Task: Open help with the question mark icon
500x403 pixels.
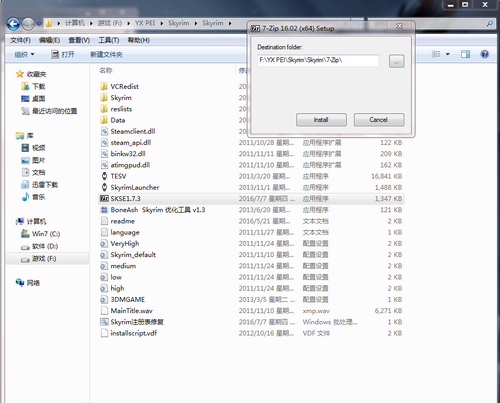Action: (x=485, y=54)
